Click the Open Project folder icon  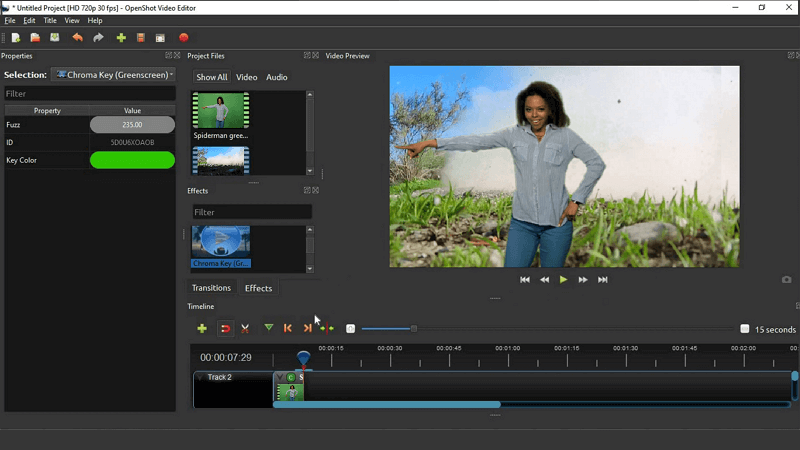[x=35, y=38]
